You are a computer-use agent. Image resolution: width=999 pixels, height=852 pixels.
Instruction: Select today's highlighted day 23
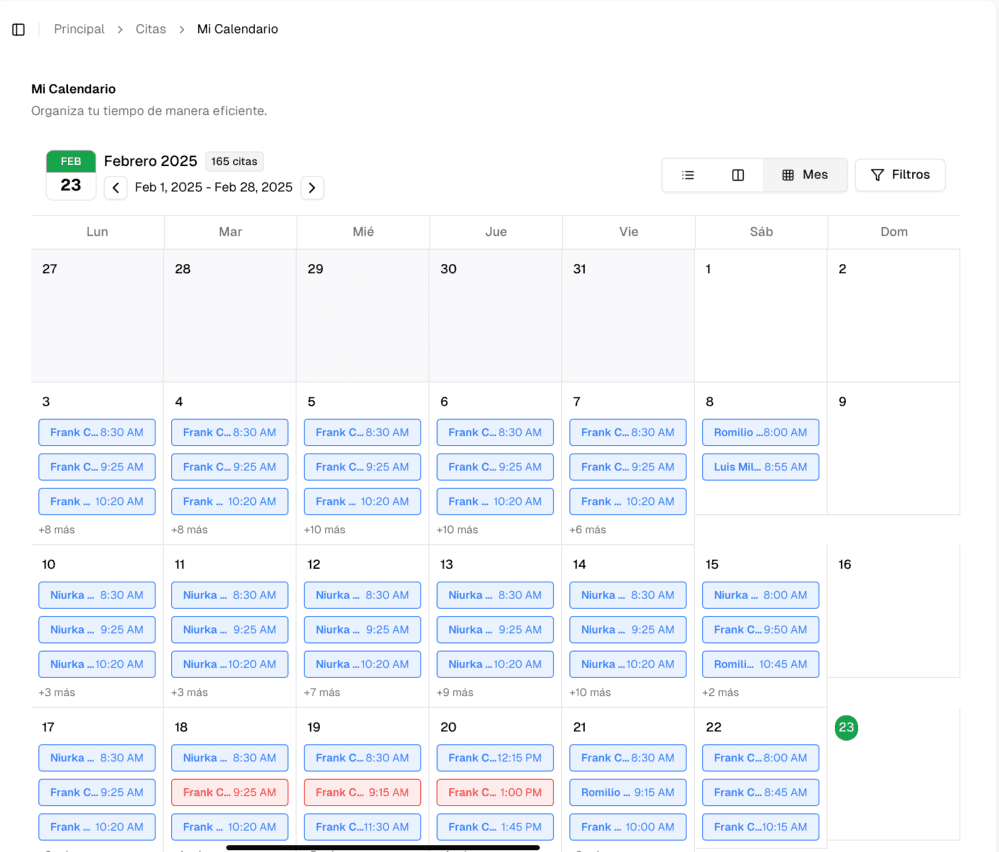[846, 728]
